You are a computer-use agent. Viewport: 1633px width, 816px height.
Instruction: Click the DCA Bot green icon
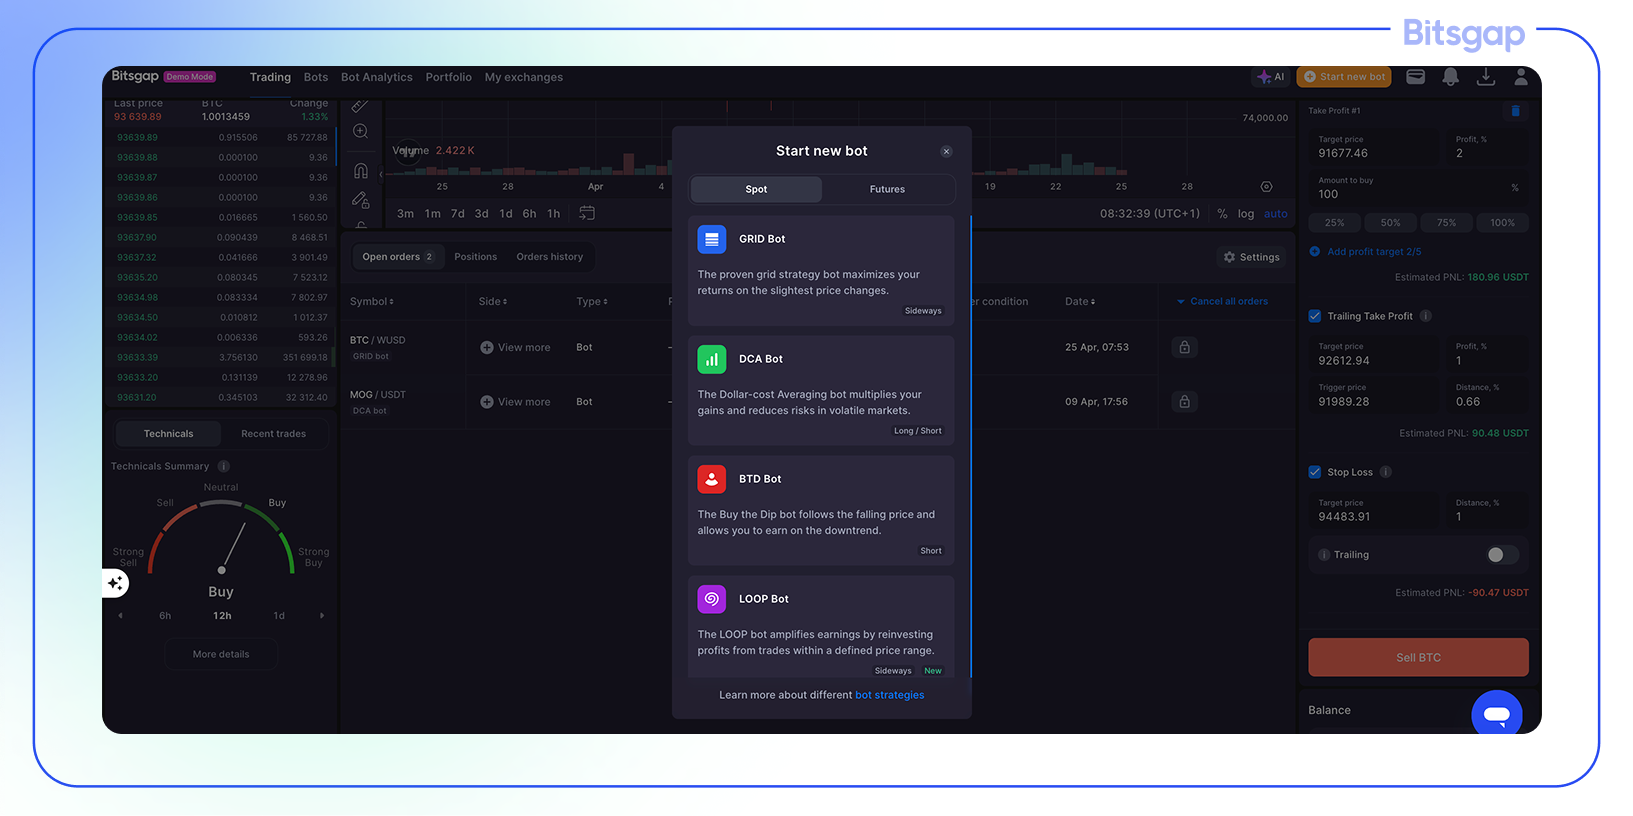(x=712, y=359)
